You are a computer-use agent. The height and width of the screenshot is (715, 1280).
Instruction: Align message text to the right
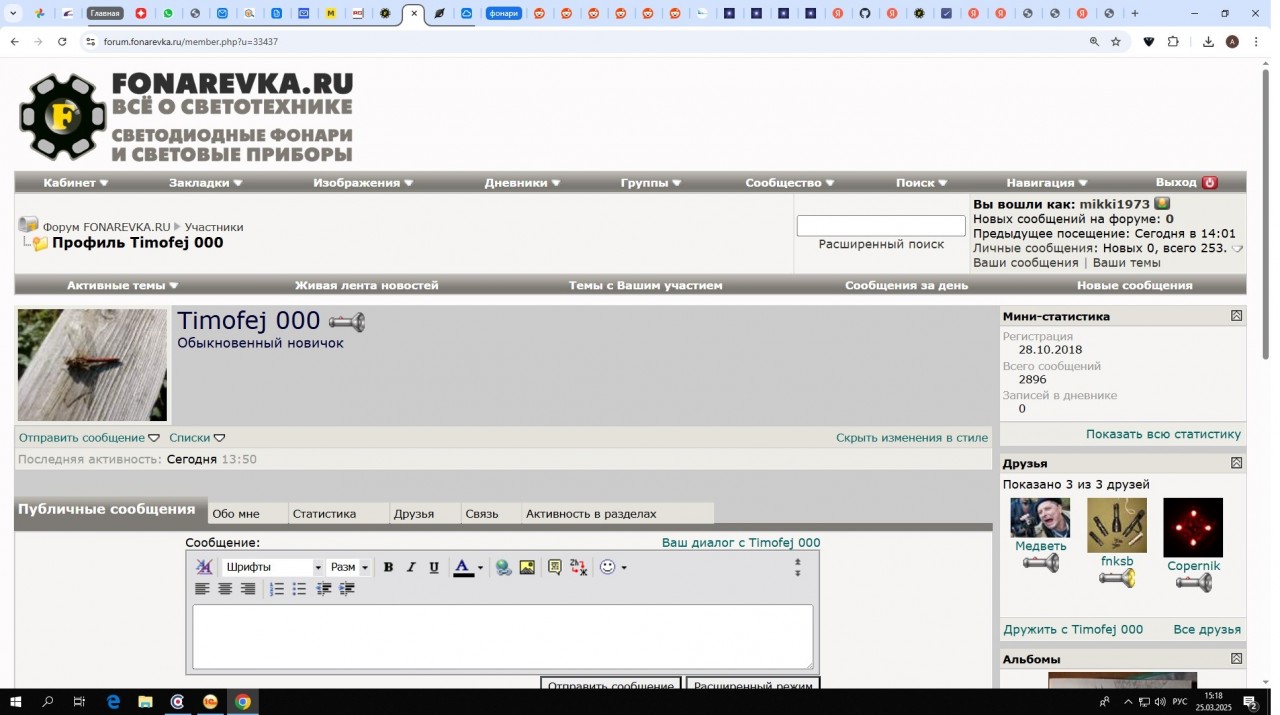(x=248, y=589)
